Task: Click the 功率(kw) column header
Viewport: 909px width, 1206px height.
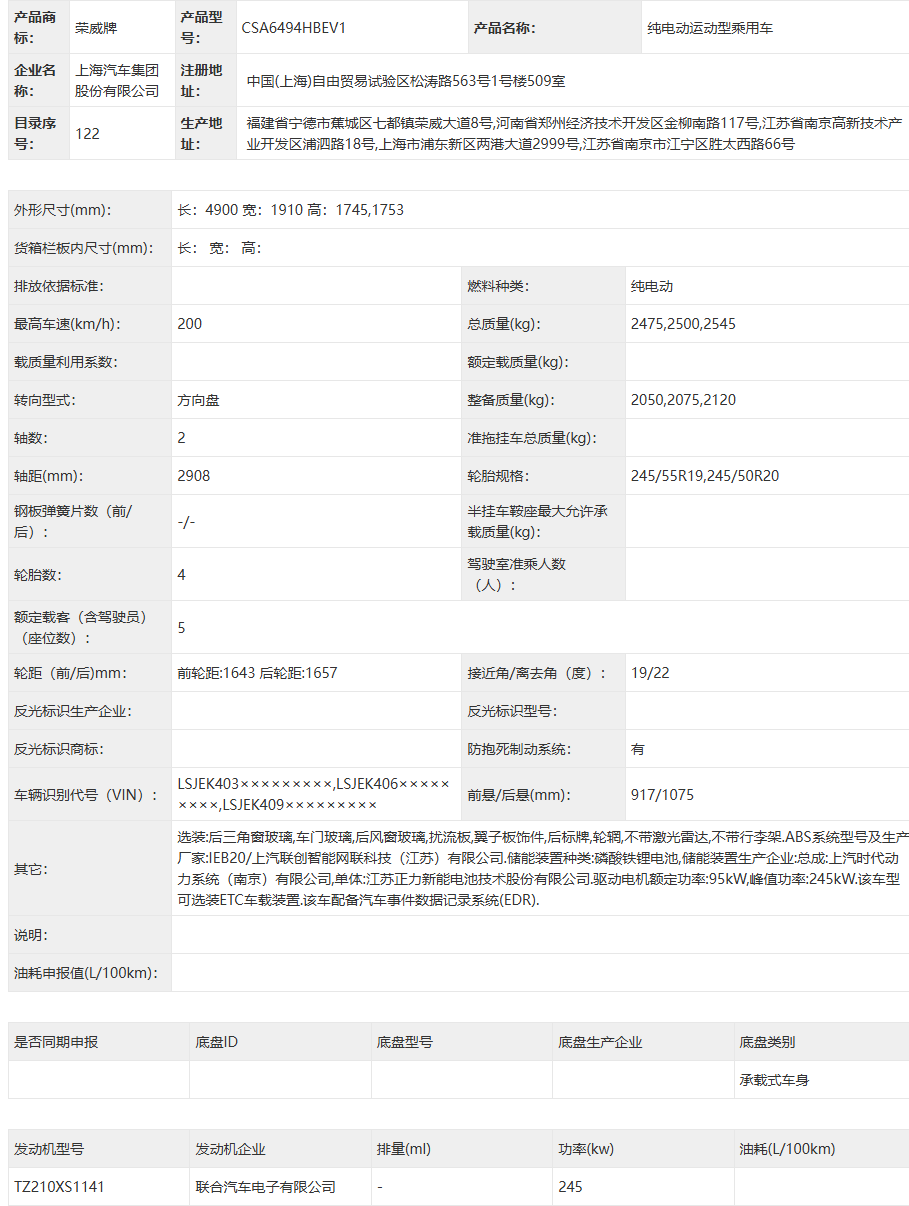Action: (586, 1149)
